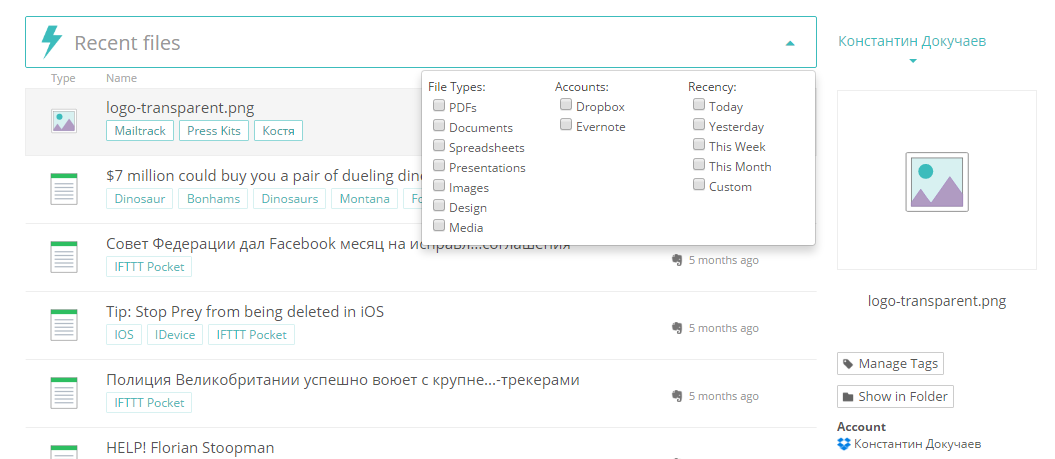Screen dimensions: 1055x459
Task: Click the large image preview thumbnail
Action: point(937,182)
